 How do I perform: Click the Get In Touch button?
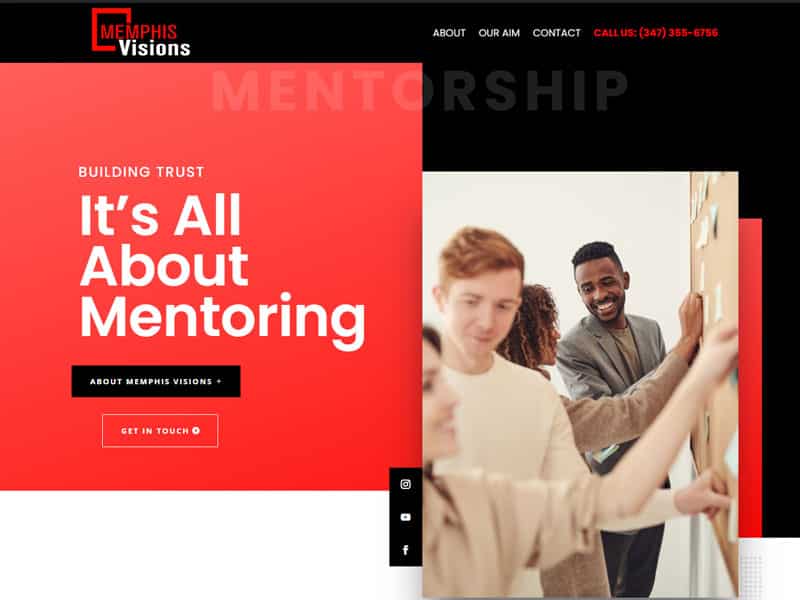coord(160,431)
